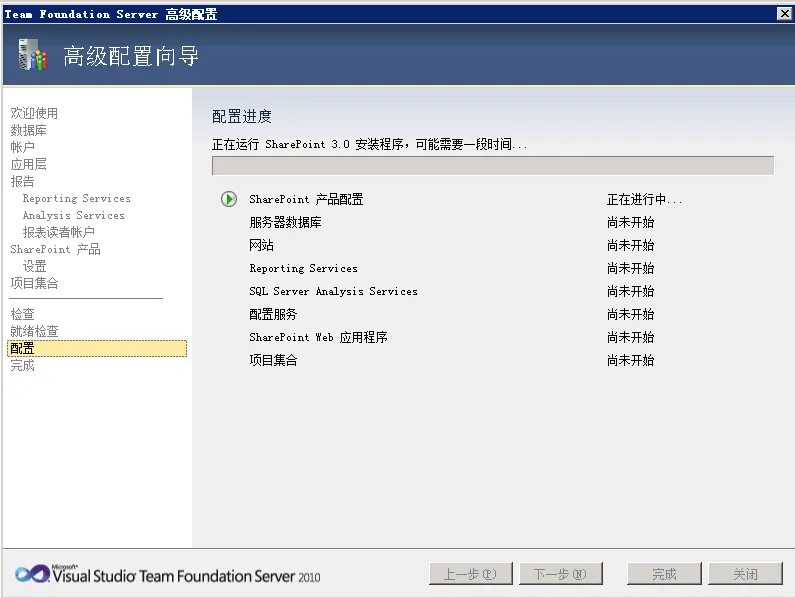Select 帐户 step in sidebar

pos(22,147)
